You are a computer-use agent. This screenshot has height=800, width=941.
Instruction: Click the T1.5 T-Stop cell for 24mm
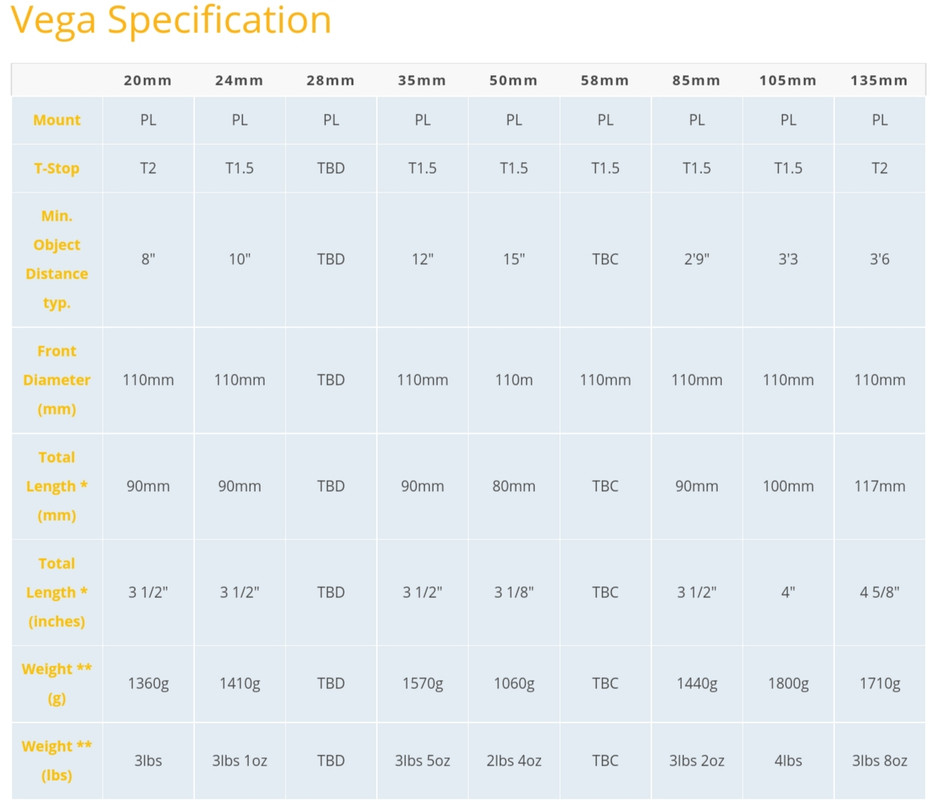point(239,168)
